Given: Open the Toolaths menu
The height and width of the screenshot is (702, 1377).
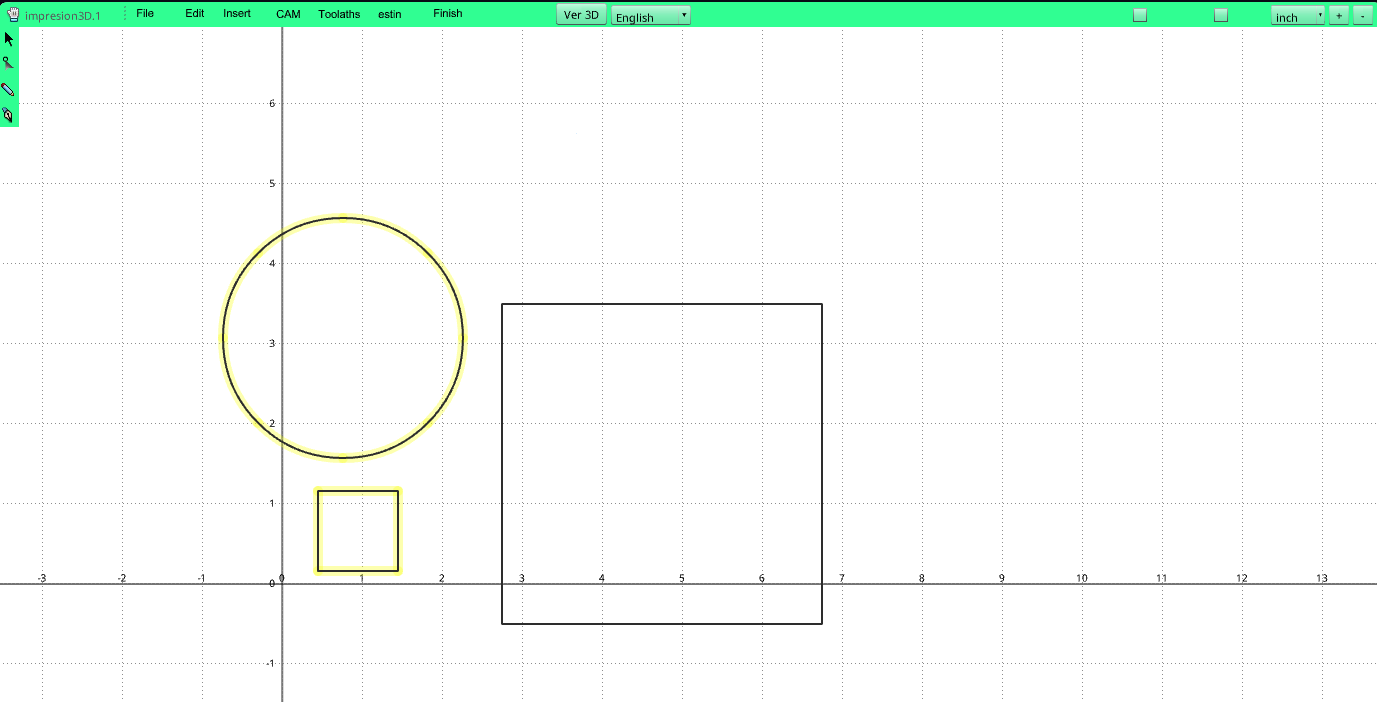Looking at the screenshot, I should point(339,13).
